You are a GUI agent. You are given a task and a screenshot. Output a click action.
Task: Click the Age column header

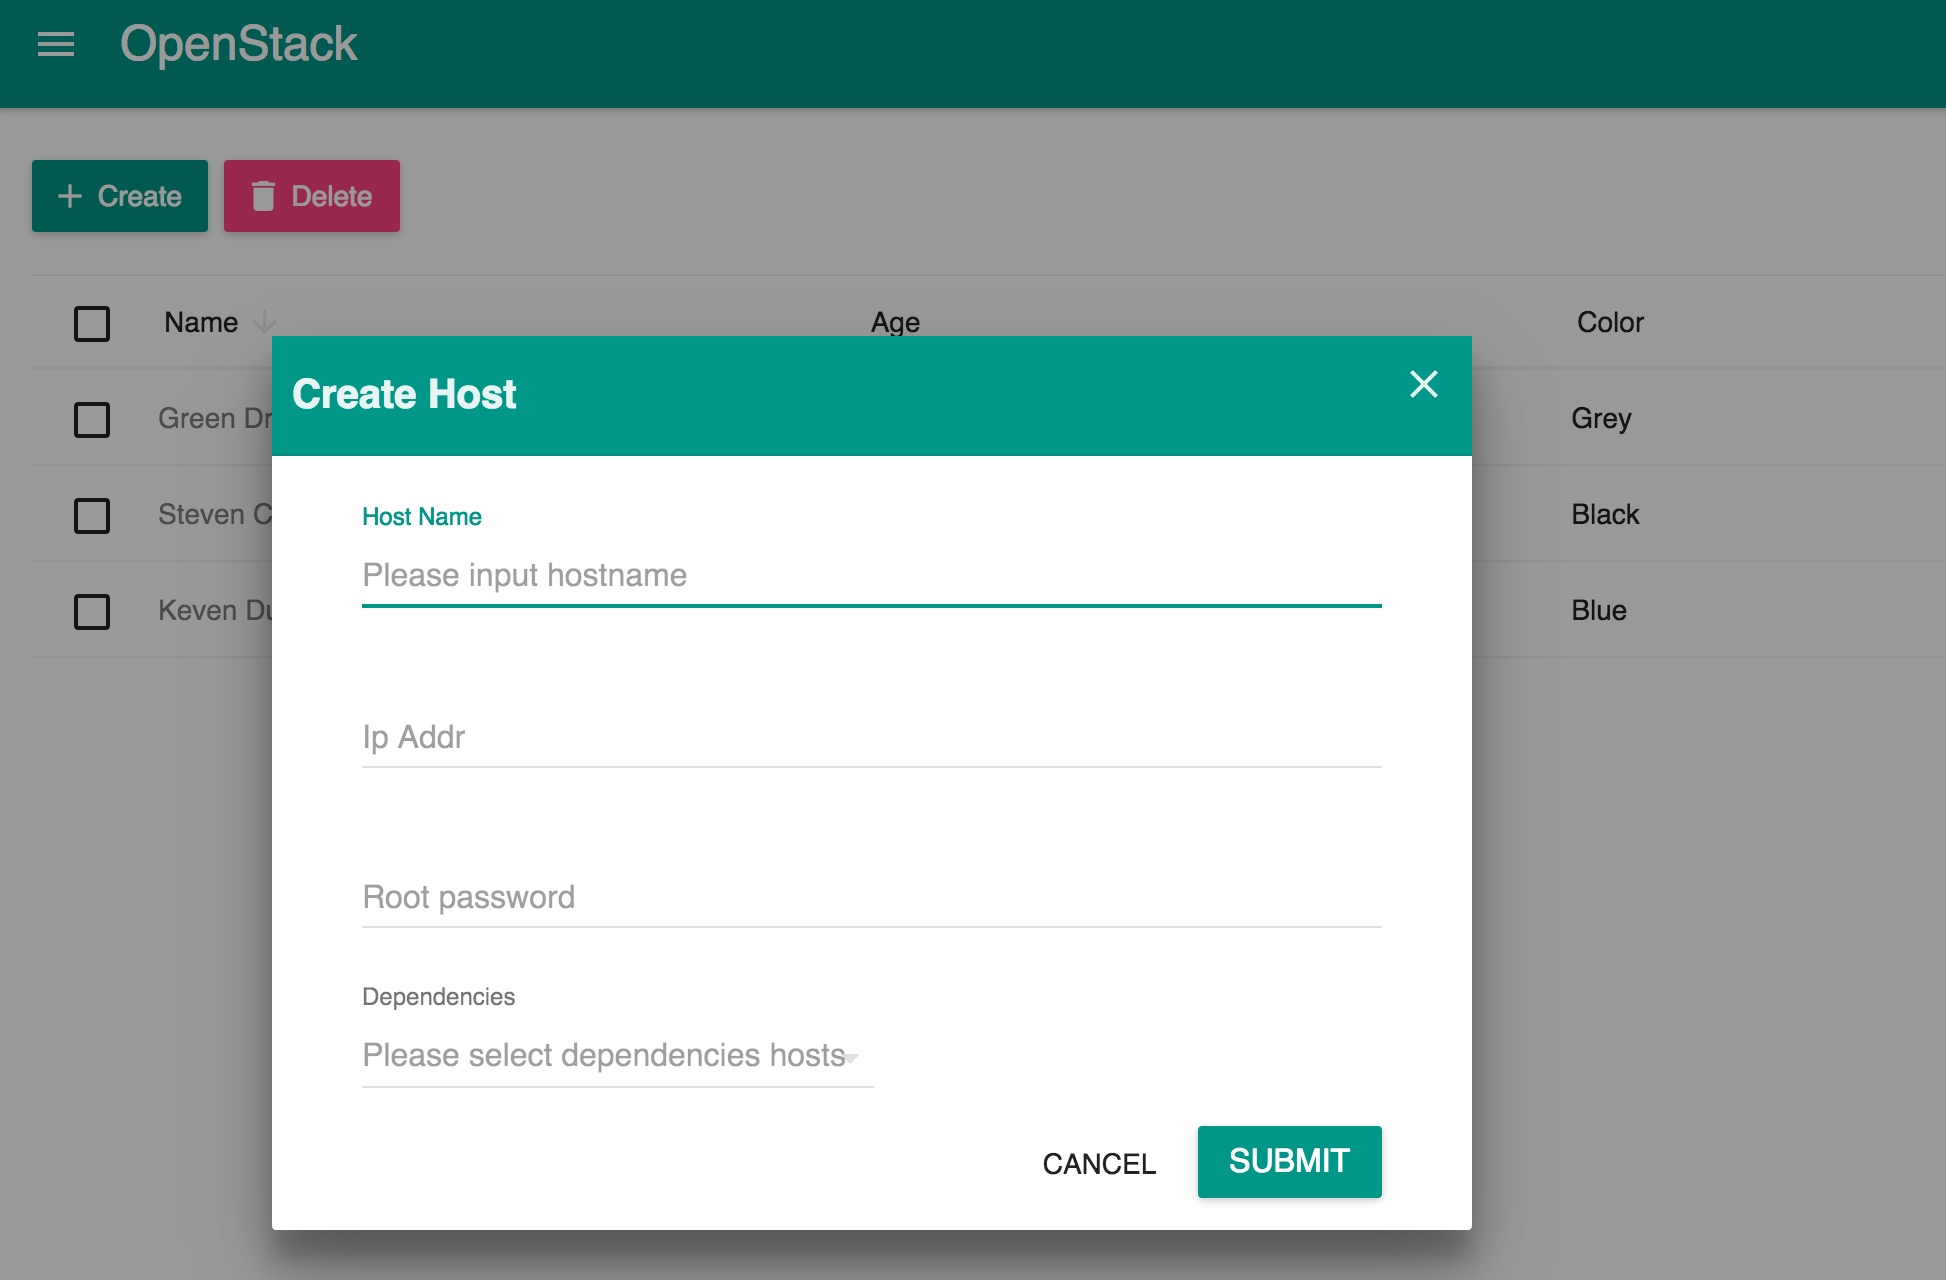tap(895, 322)
